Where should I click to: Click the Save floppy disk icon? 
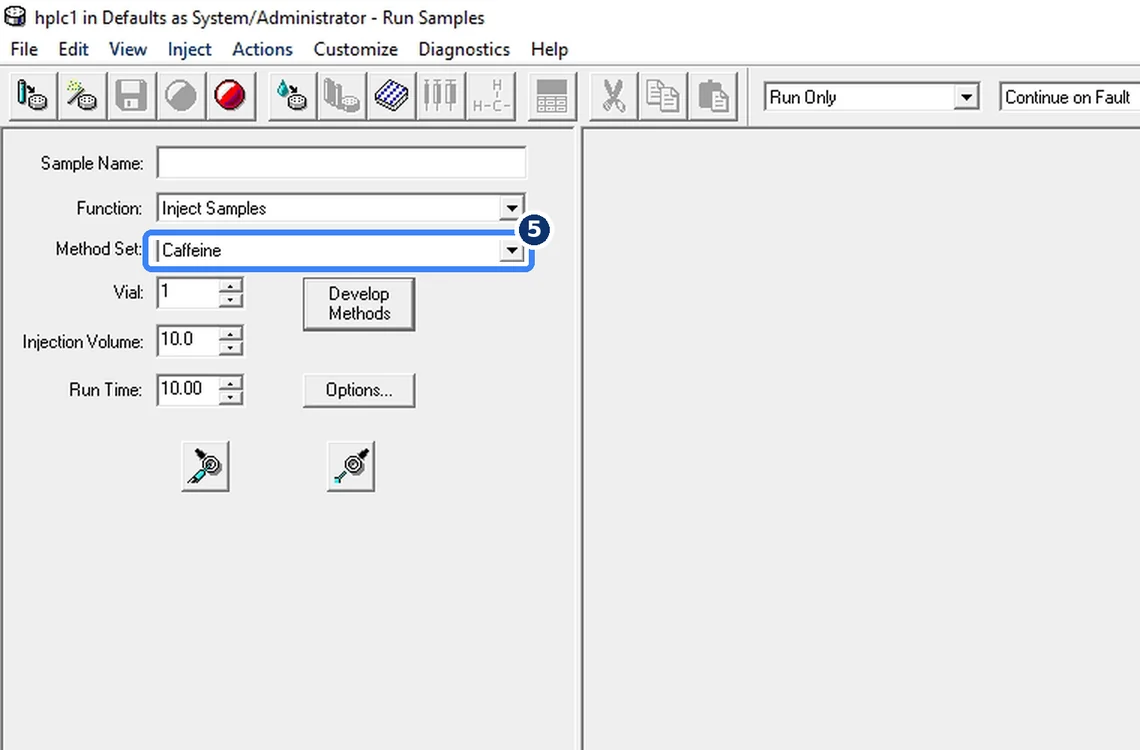coord(131,96)
